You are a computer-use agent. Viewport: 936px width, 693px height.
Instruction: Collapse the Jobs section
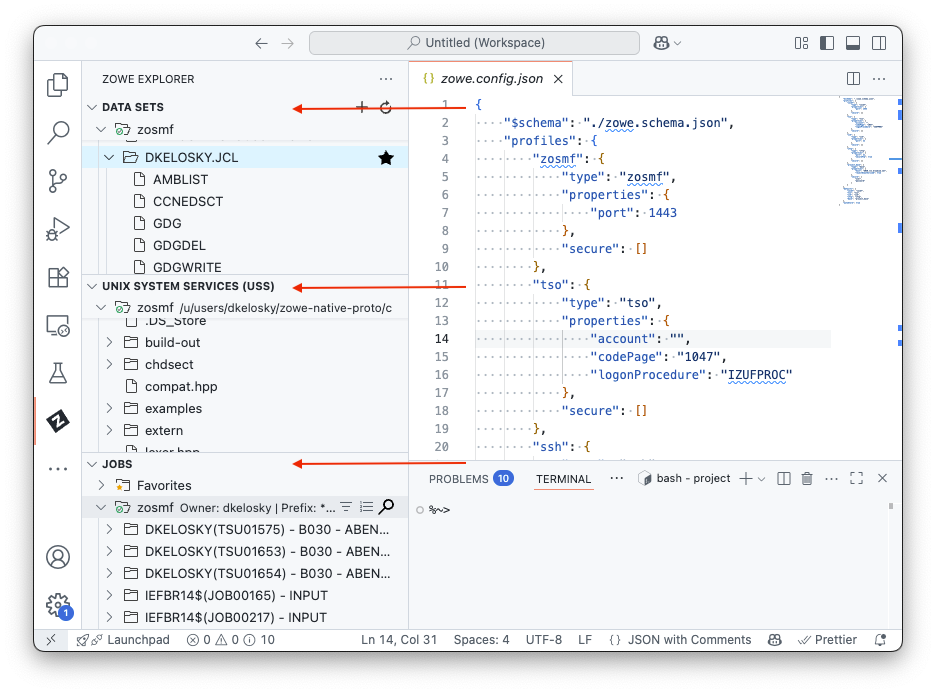[x=92, y=464]
